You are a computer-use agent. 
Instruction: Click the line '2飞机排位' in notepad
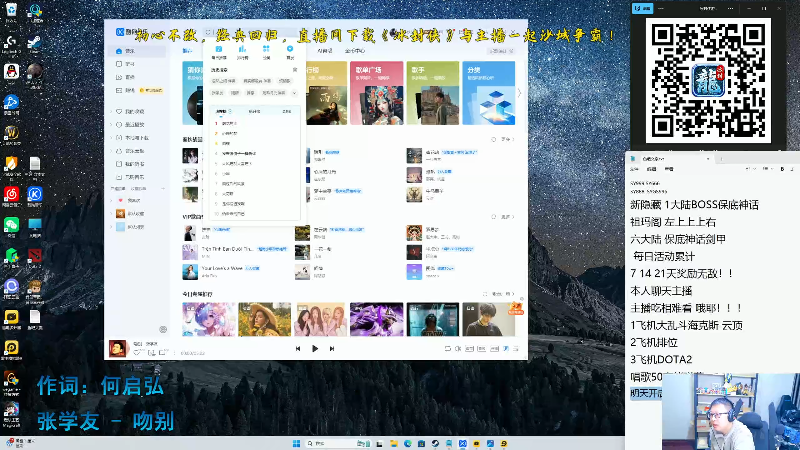point(654,342)
